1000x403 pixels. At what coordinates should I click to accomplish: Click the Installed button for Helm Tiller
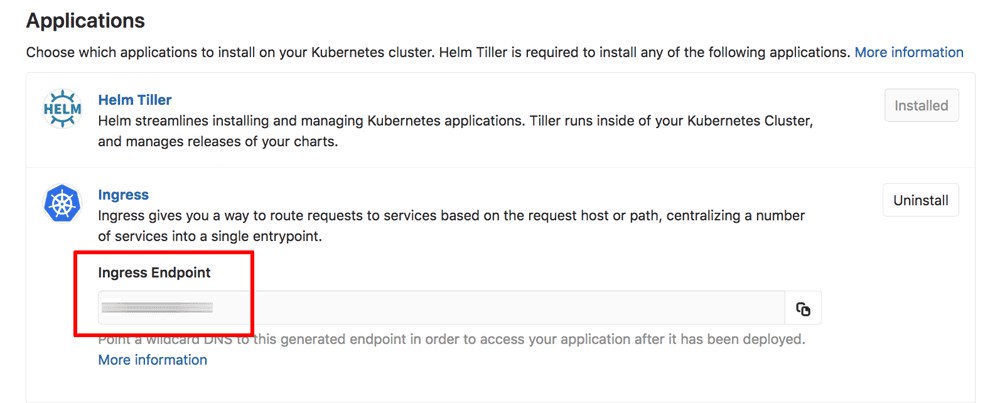tap(921, 105)
